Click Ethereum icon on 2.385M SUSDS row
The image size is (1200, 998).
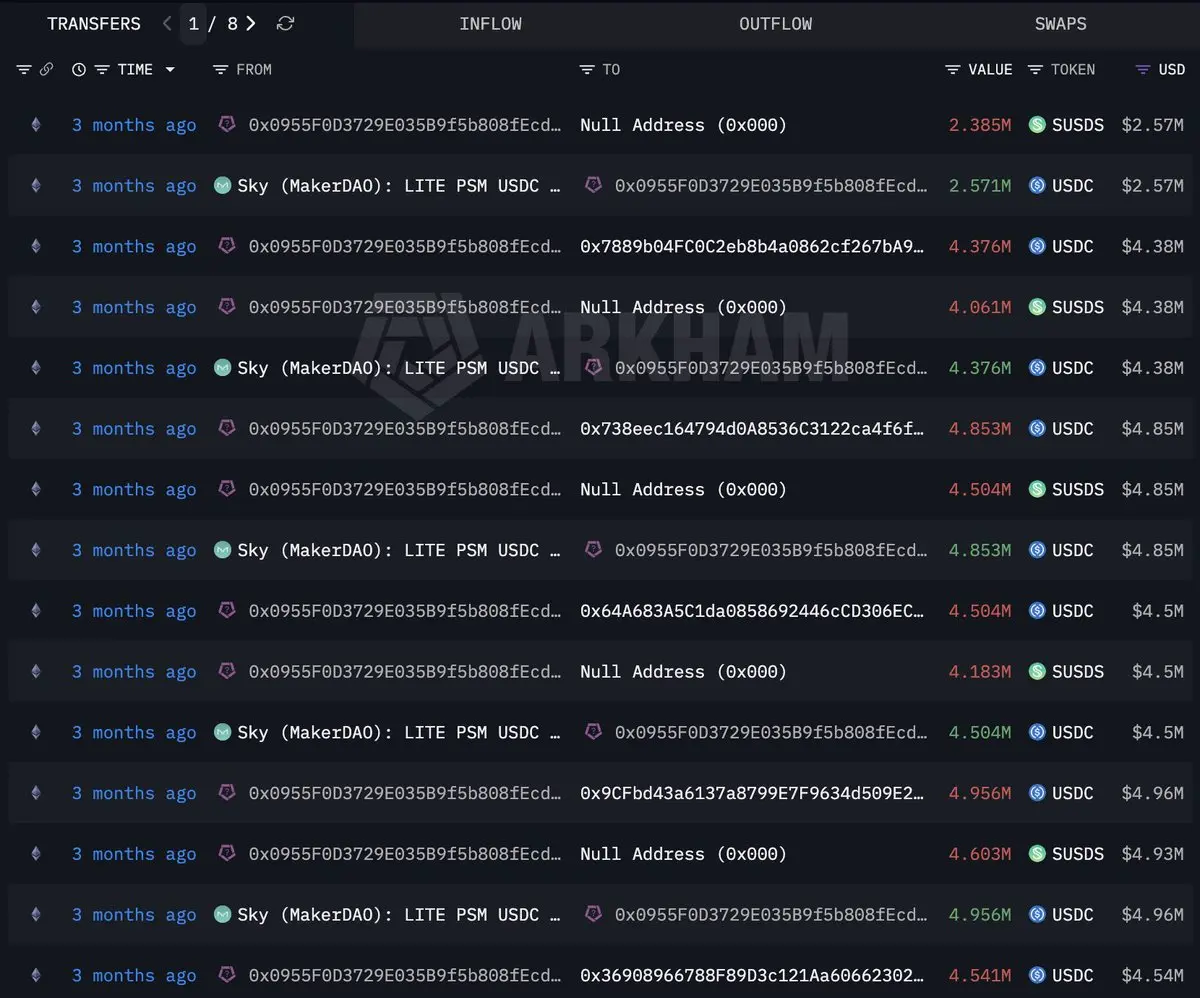36,125
